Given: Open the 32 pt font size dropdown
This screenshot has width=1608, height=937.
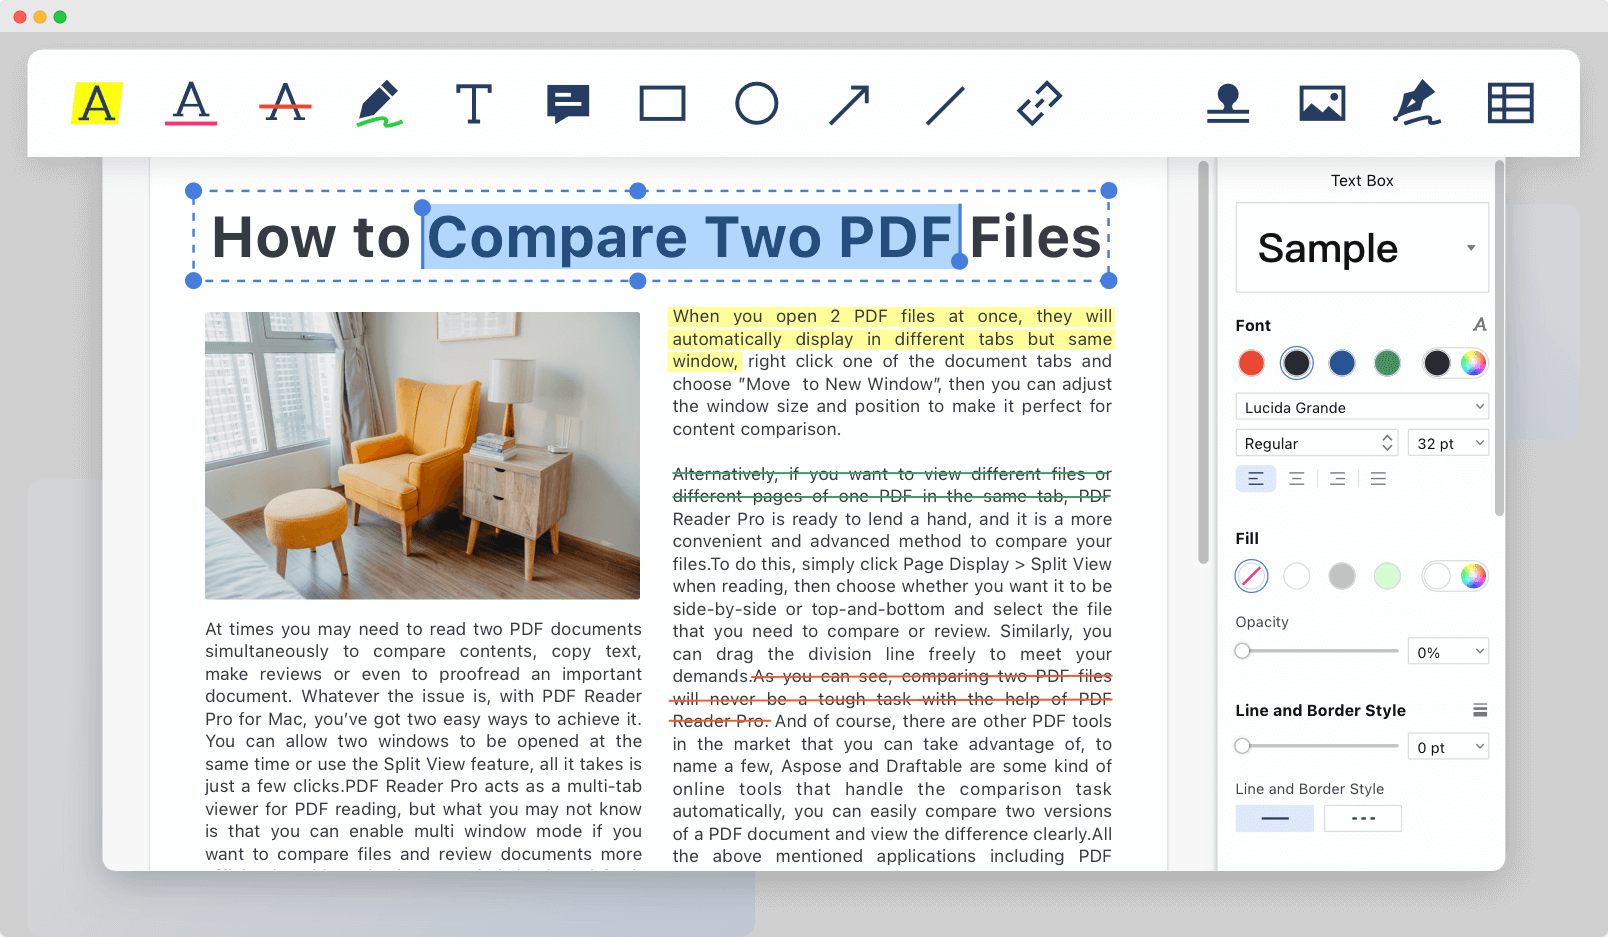Looking at the screenshot, I should tap(1448, 443).
